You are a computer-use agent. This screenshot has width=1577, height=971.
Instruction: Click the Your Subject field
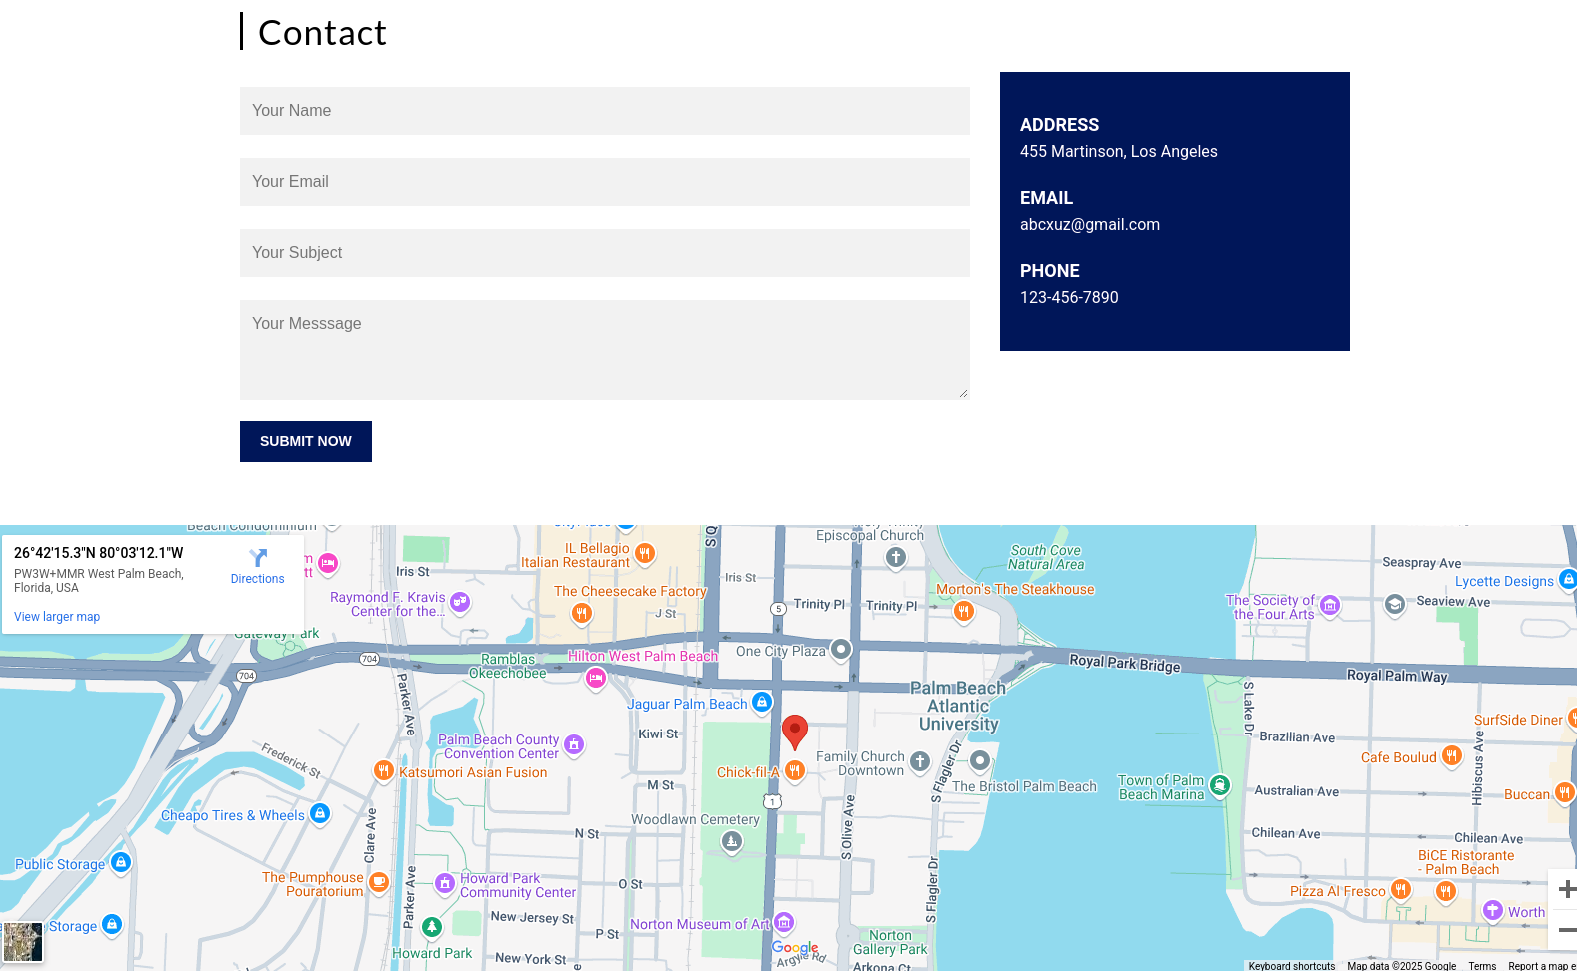coord(605,253)
